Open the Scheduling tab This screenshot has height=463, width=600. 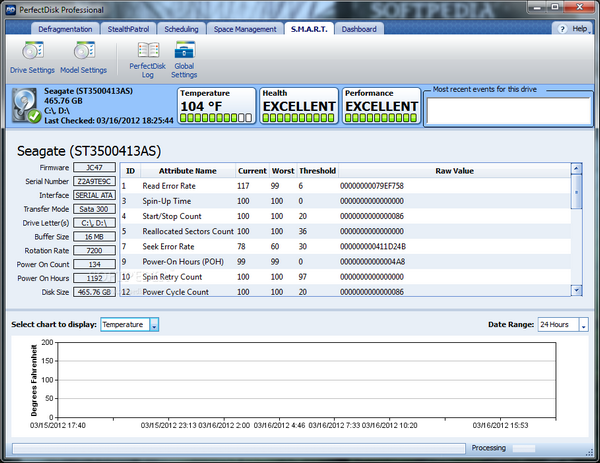pos(181,29)
